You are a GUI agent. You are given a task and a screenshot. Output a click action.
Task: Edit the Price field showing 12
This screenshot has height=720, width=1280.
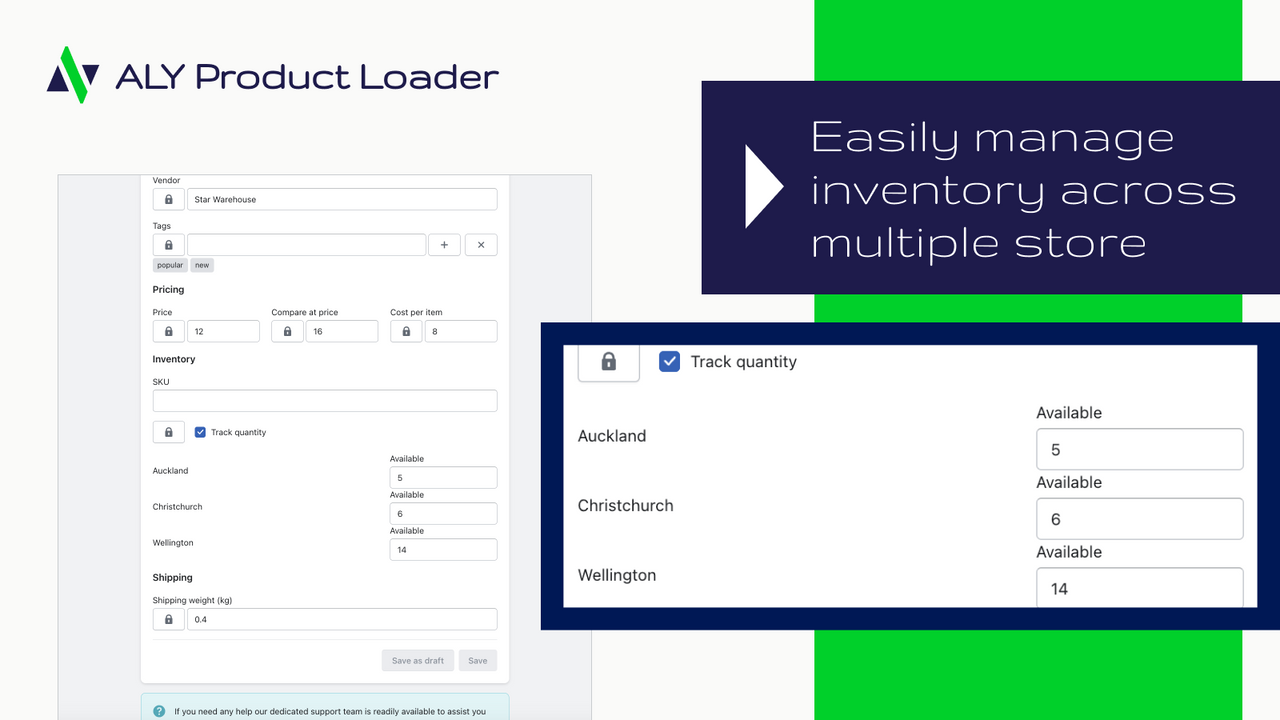tap(223, 331)
